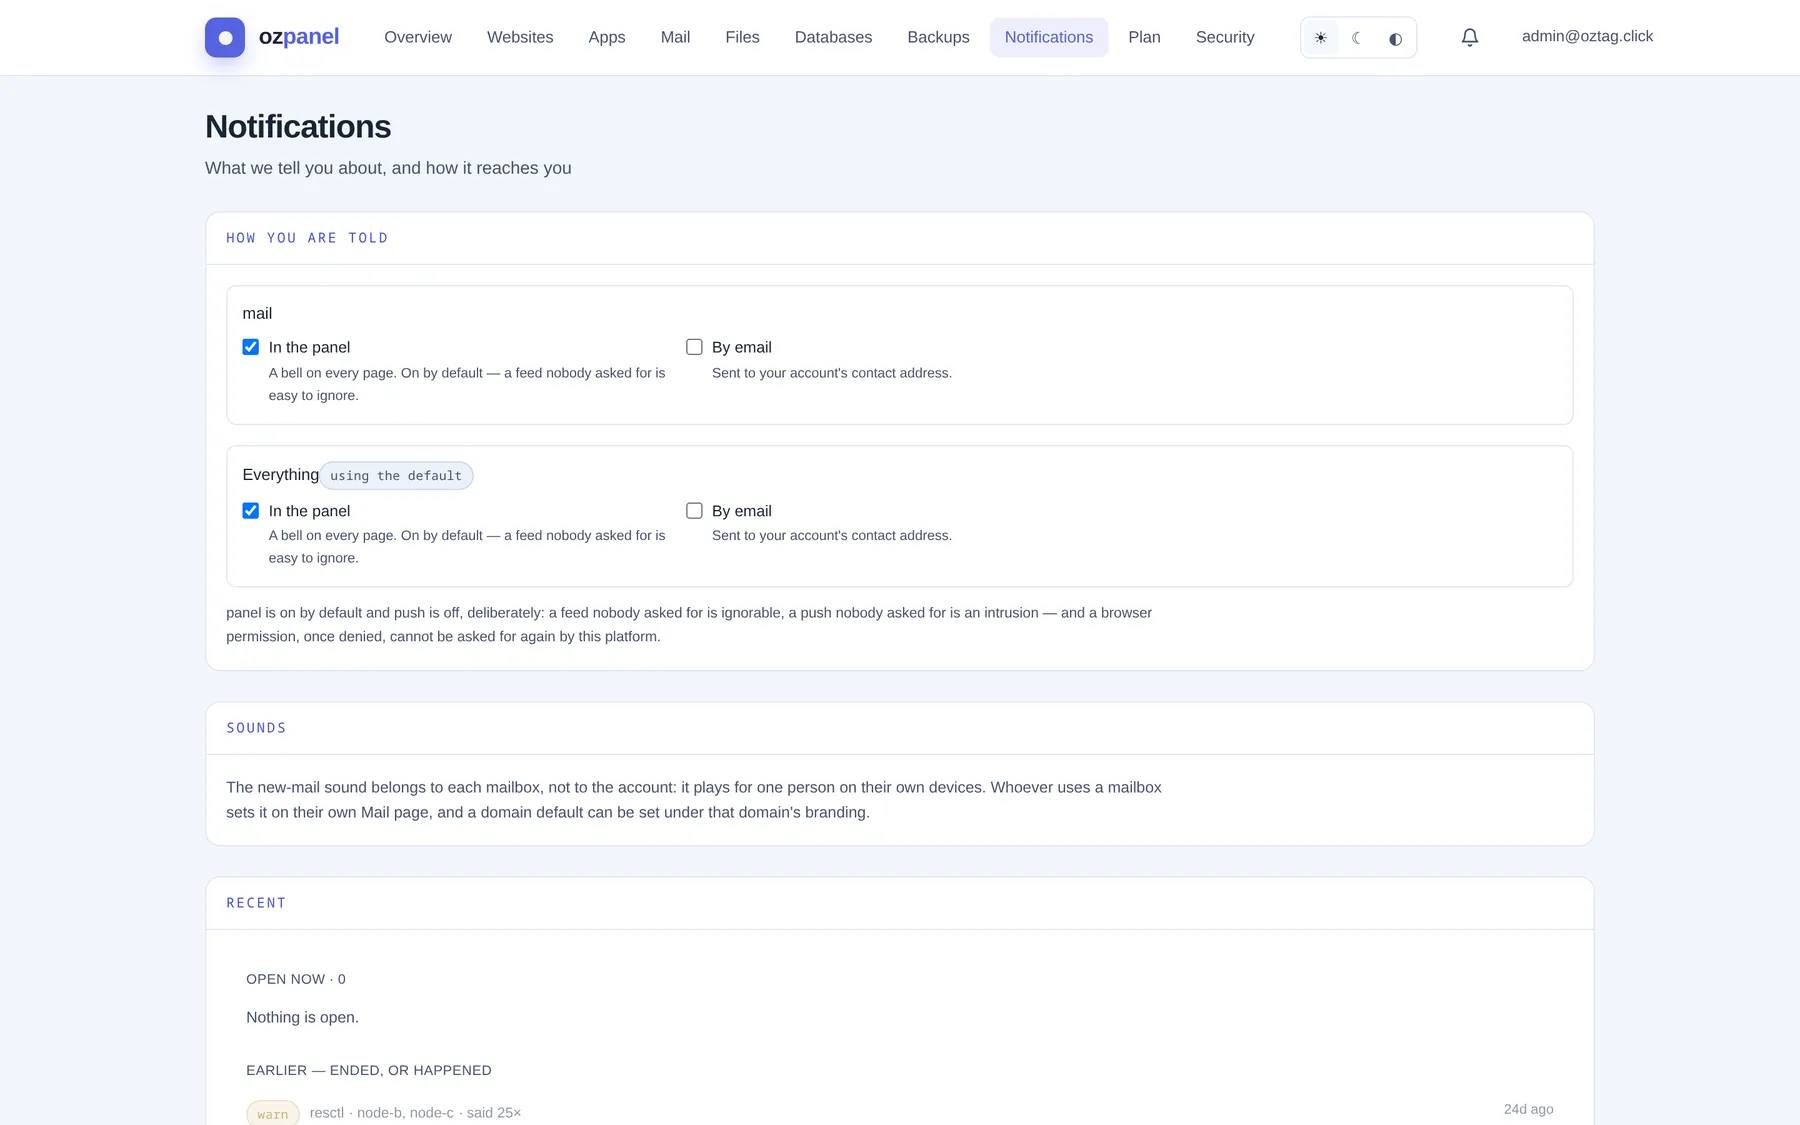Open the Databases tab
The width and height of the screenshot is (1800, 1125).
click(x=833, y=37)
